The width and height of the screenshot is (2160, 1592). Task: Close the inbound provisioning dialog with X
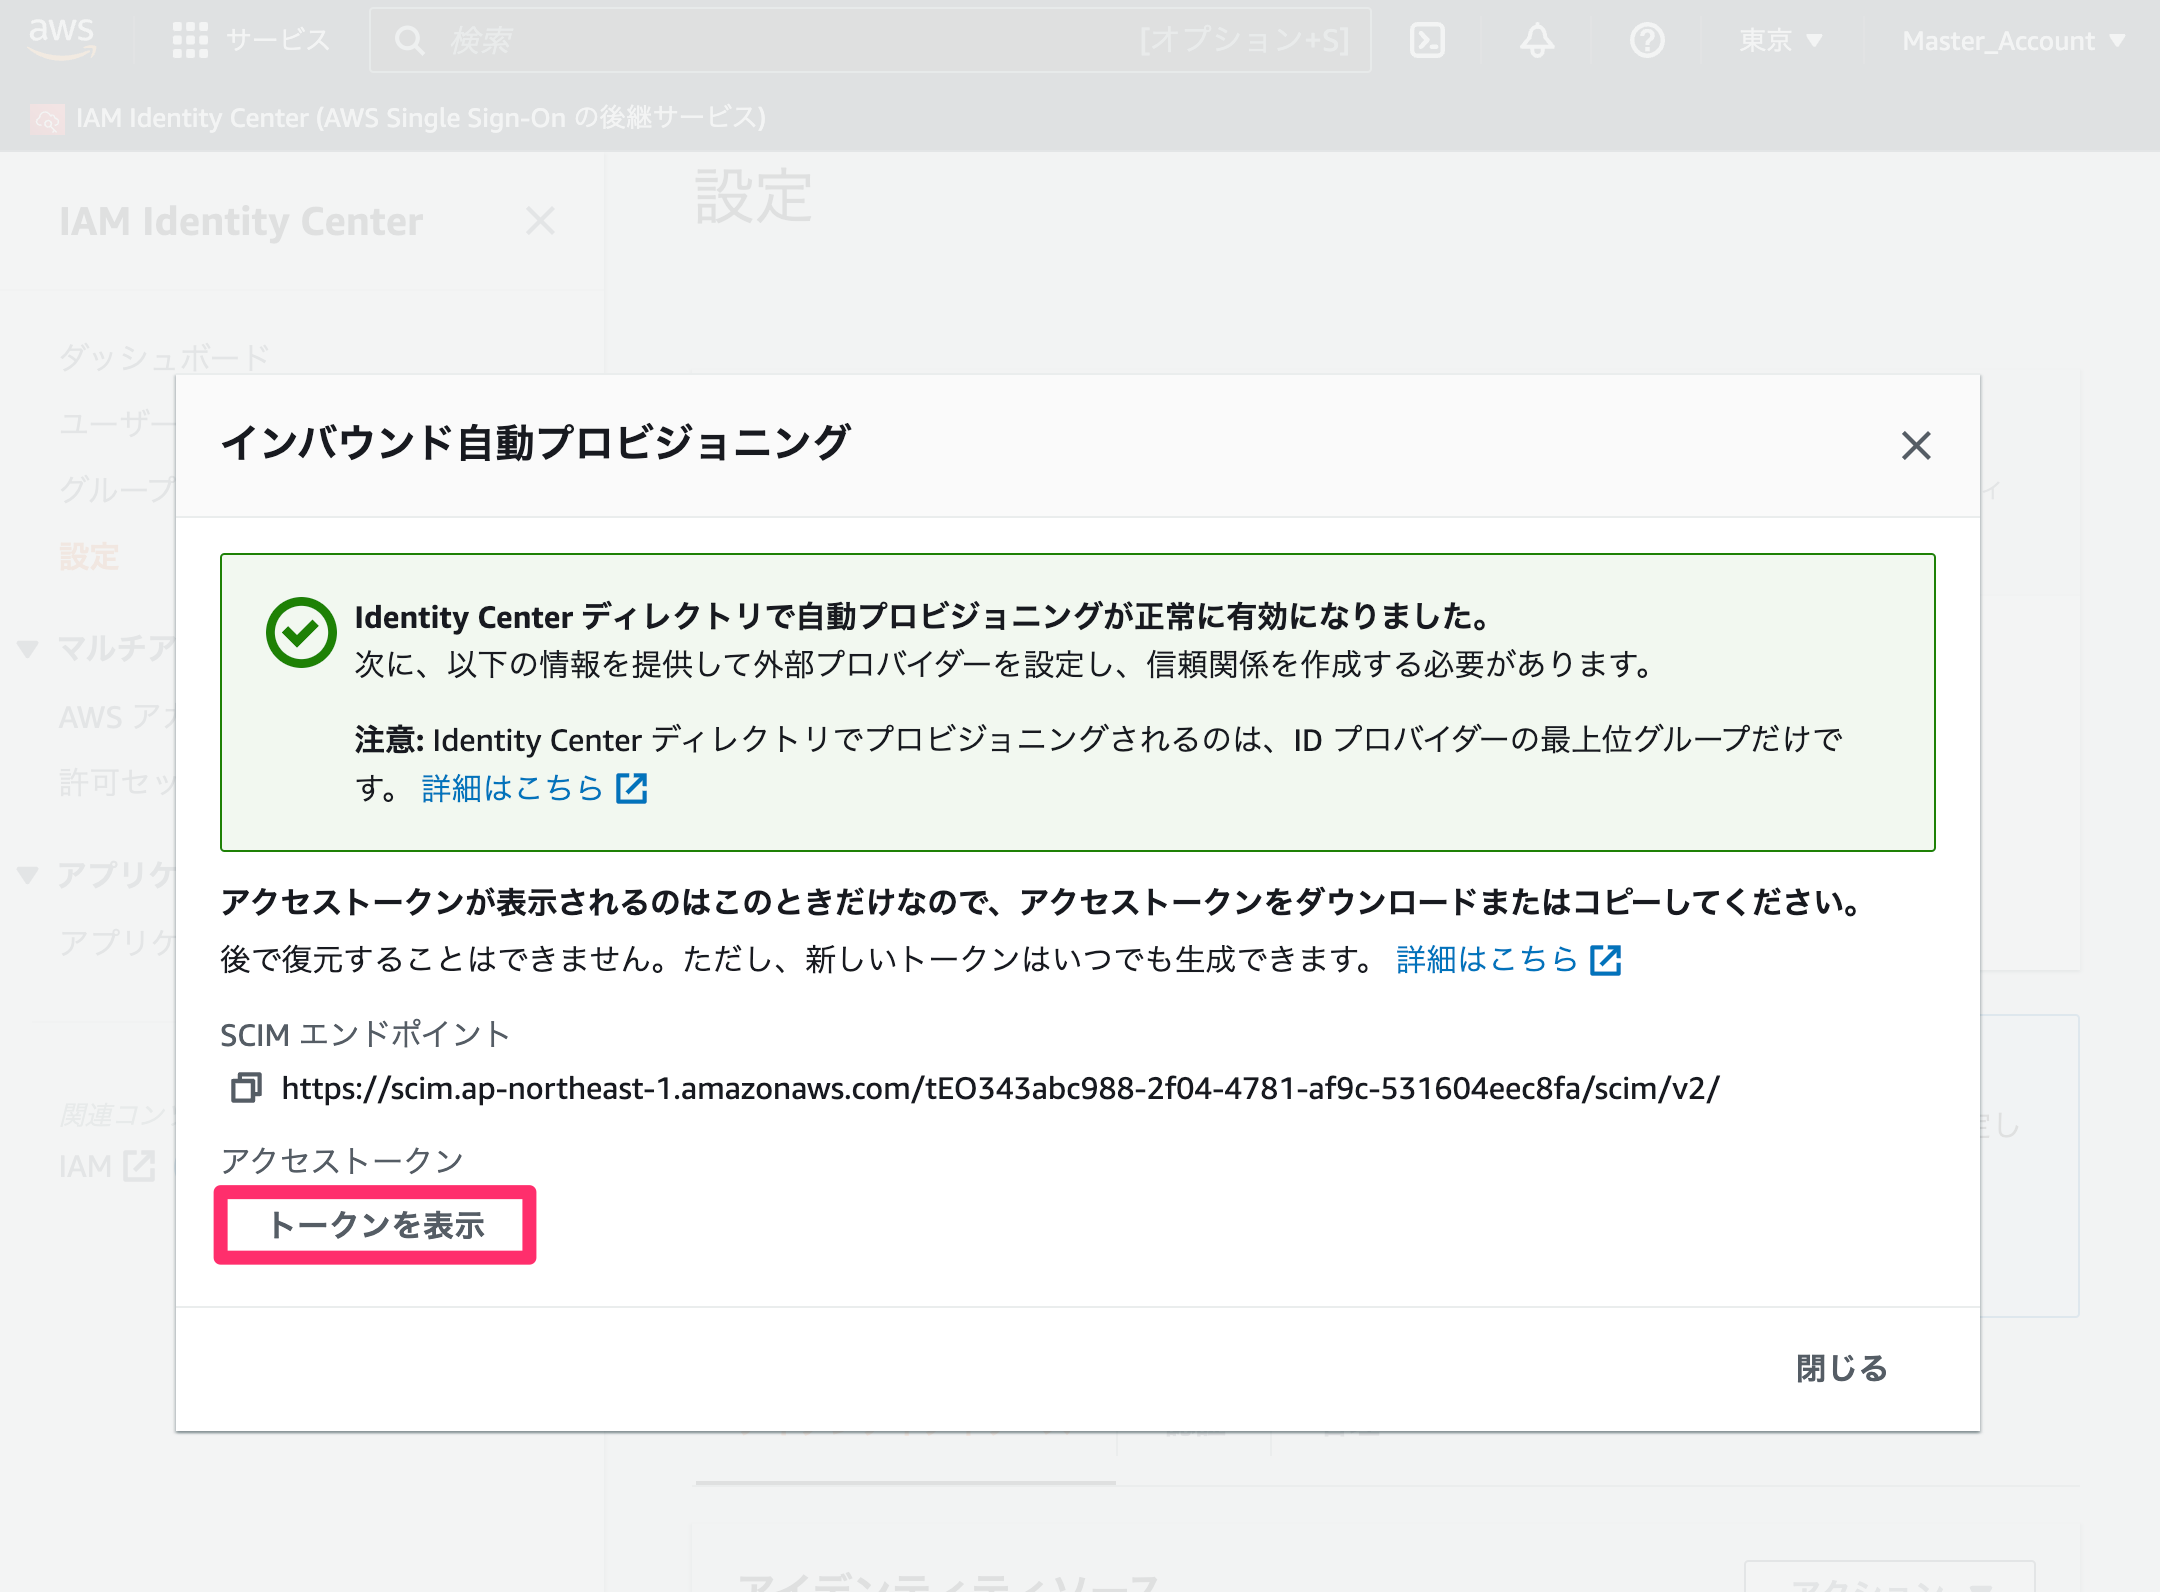(x=1915, y=445)
